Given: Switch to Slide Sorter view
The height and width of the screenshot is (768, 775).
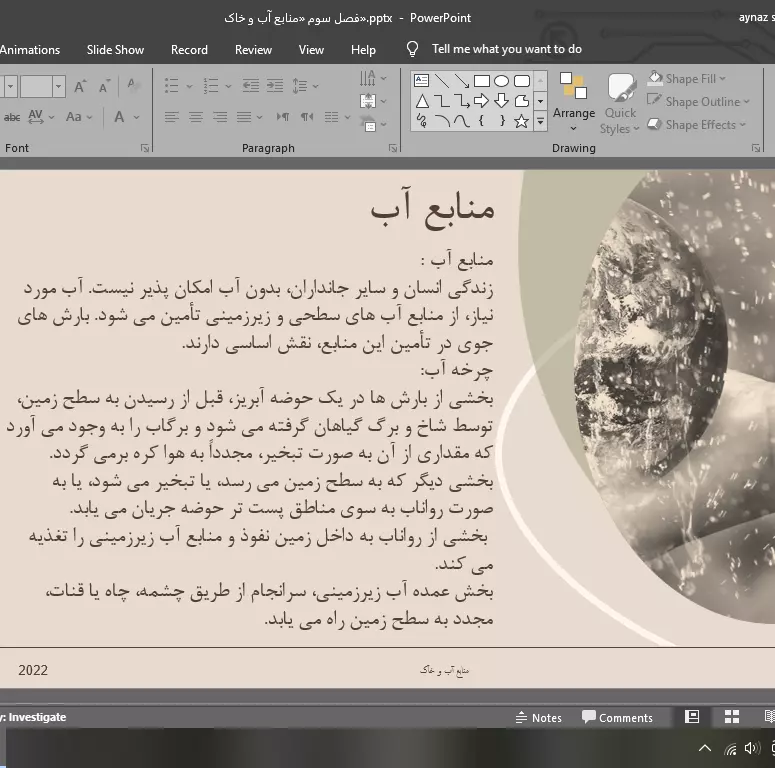Looking at the screenshot, I should coord(732,717).
